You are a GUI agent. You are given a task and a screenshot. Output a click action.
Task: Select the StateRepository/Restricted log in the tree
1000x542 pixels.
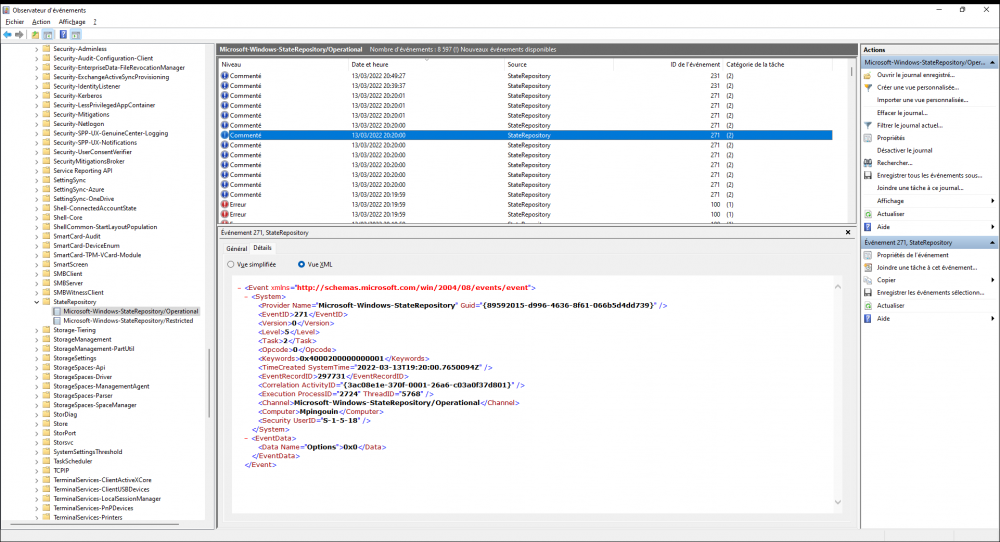127,321
